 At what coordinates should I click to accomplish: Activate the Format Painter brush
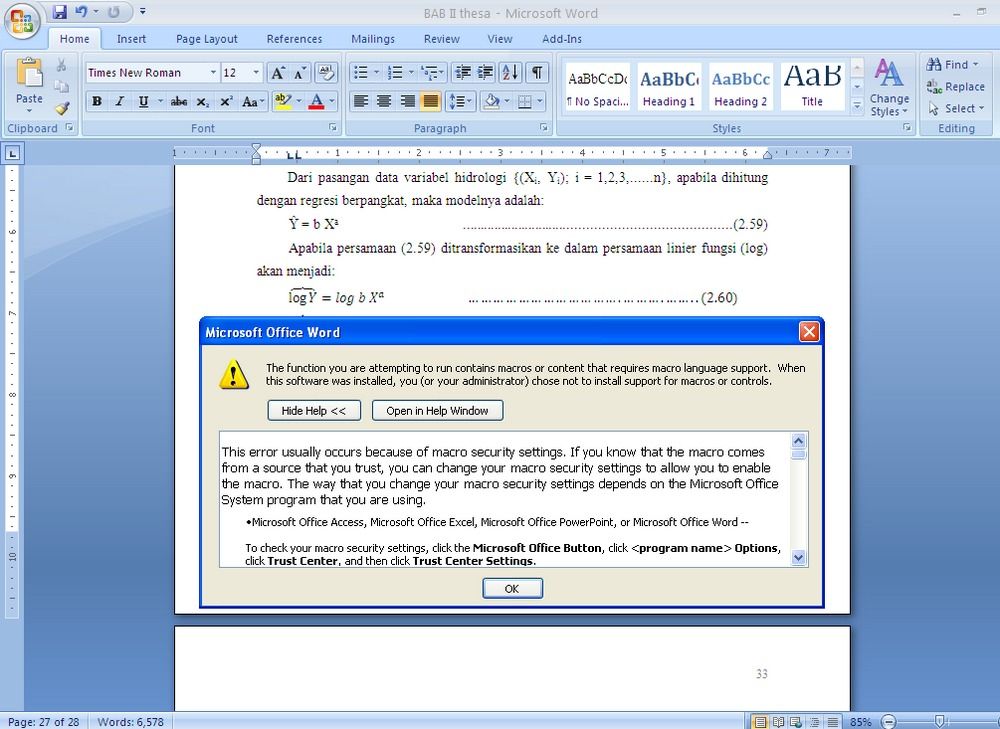[x=61, y=108]
